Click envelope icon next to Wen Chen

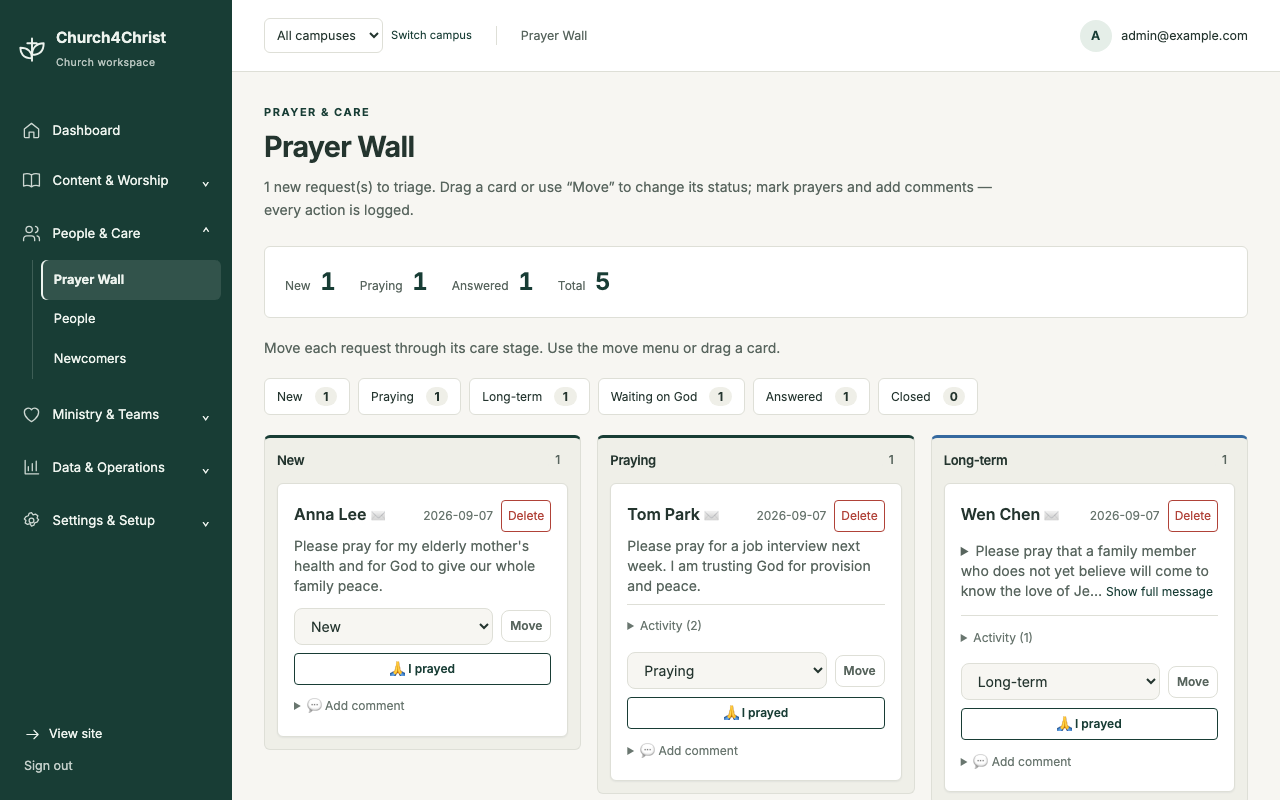tap(1052, 516)
